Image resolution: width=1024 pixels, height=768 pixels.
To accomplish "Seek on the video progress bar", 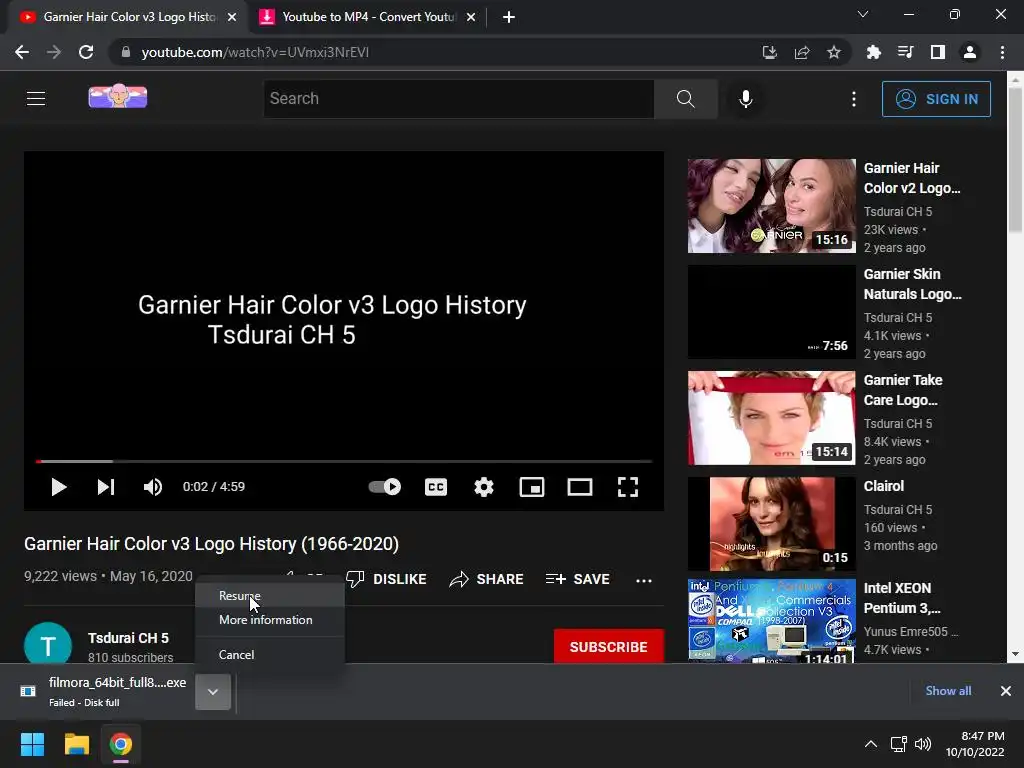I will (x=344, y=461).
